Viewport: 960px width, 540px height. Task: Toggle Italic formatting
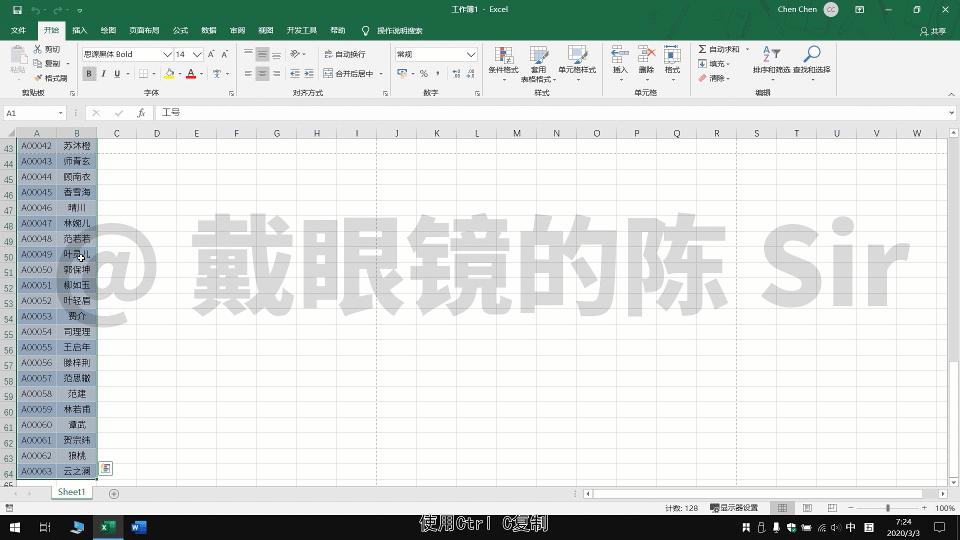point(103,73)
